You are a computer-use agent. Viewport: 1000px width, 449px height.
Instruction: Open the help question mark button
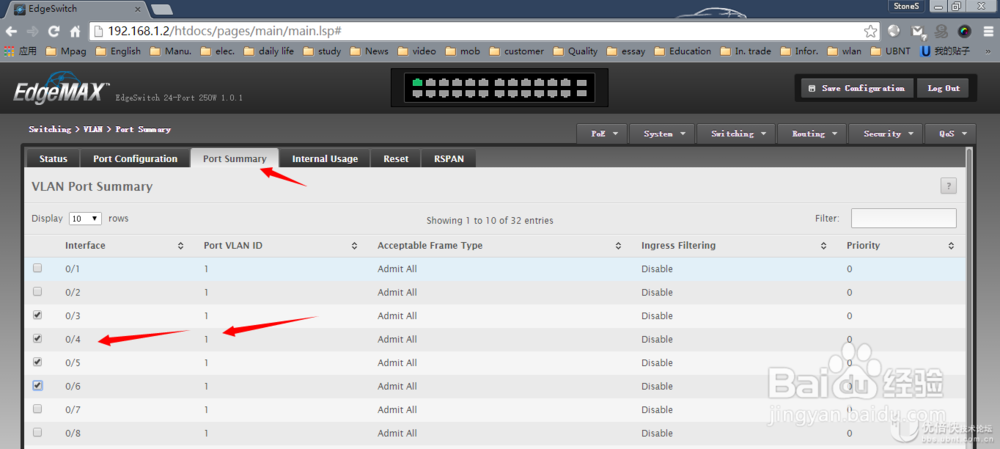[x=948, y=186]
